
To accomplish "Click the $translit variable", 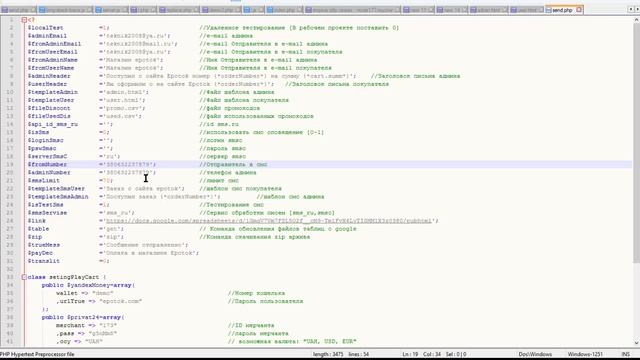I will [44, 261].
